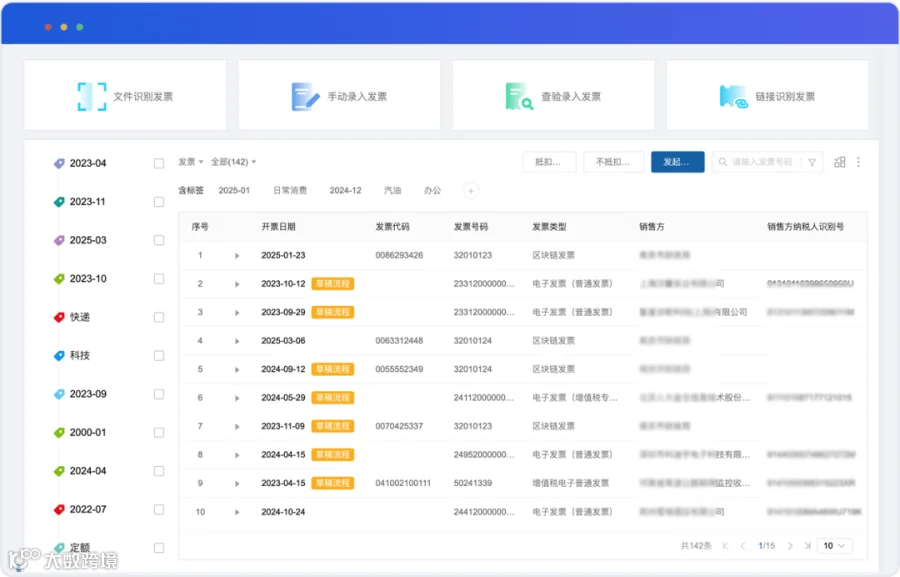900x577 pixels.
Task: Select the 办公 tag filter
Action: 433,191
